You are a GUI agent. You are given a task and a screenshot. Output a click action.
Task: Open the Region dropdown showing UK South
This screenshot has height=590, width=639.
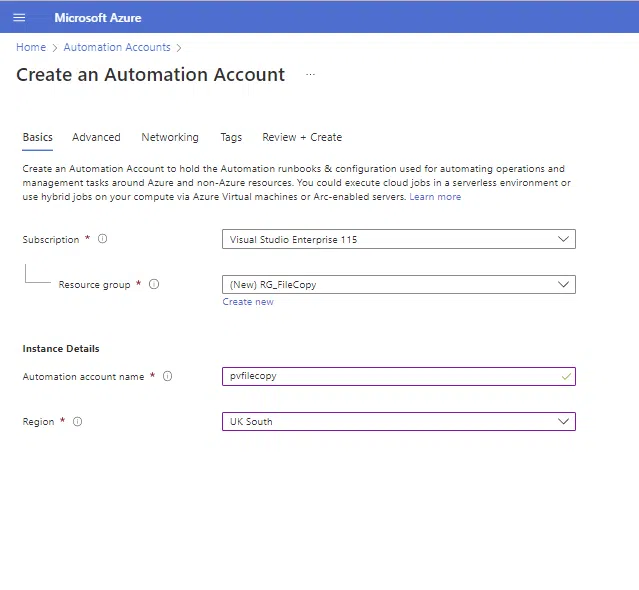click(399, 421)
